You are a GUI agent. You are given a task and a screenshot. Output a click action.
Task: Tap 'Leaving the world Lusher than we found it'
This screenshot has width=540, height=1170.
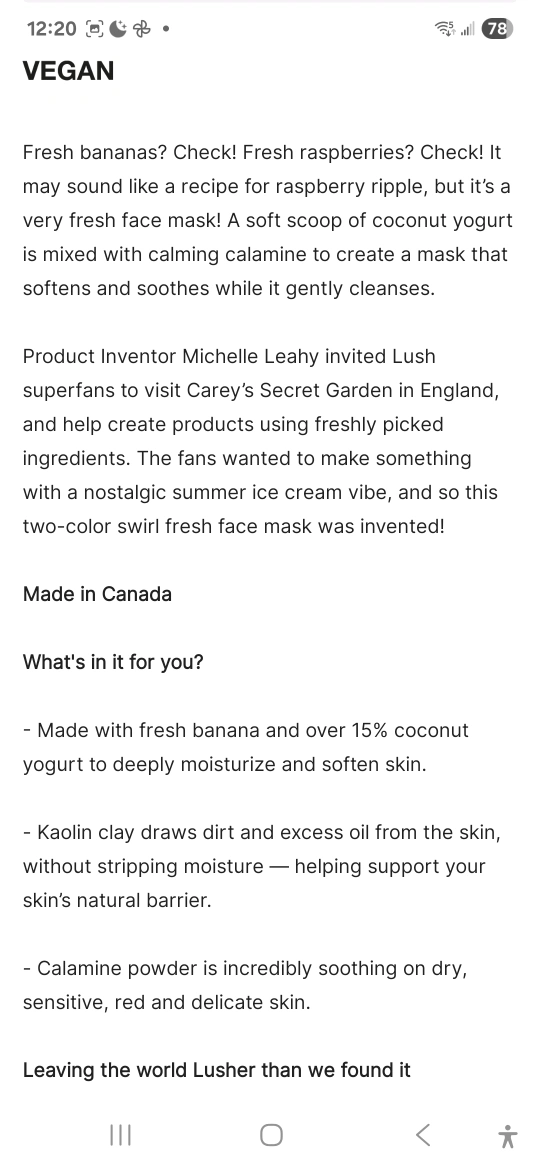(x=216, y=1070)
